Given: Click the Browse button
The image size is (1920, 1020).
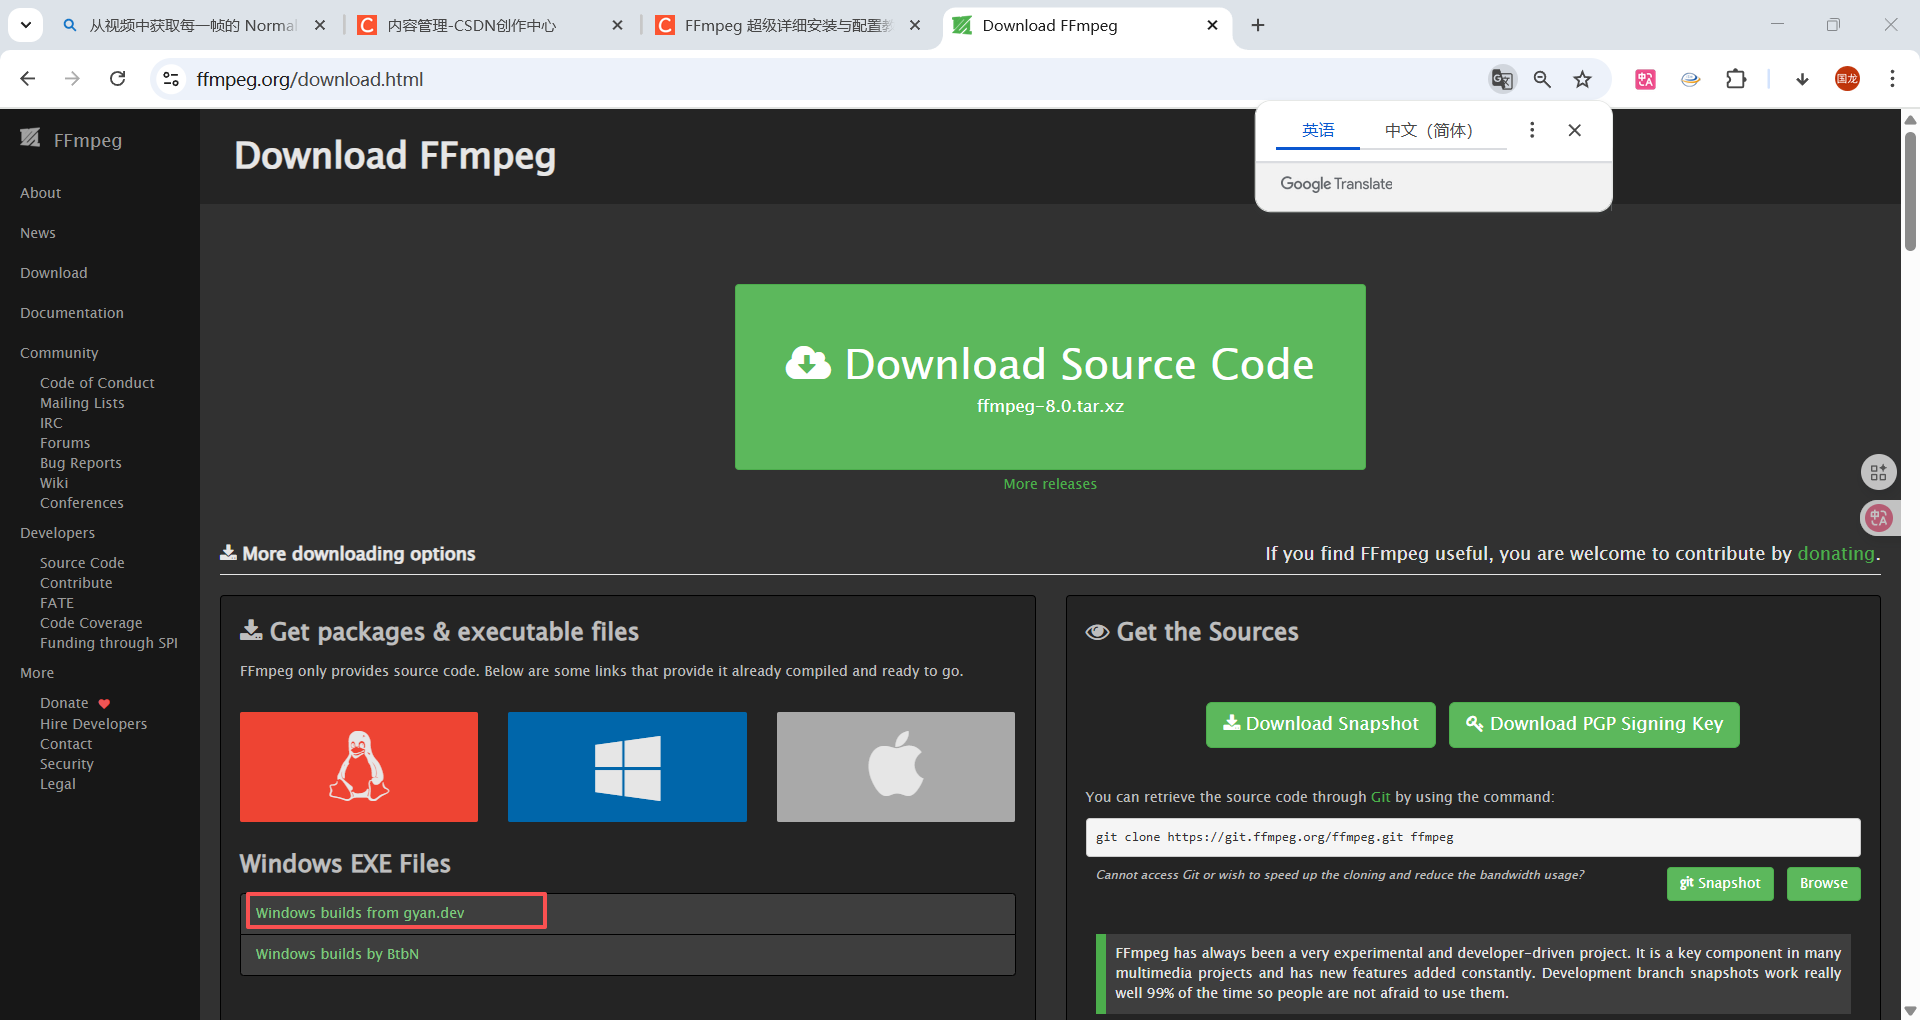Looking at the screenshot, I should 1824,884.
